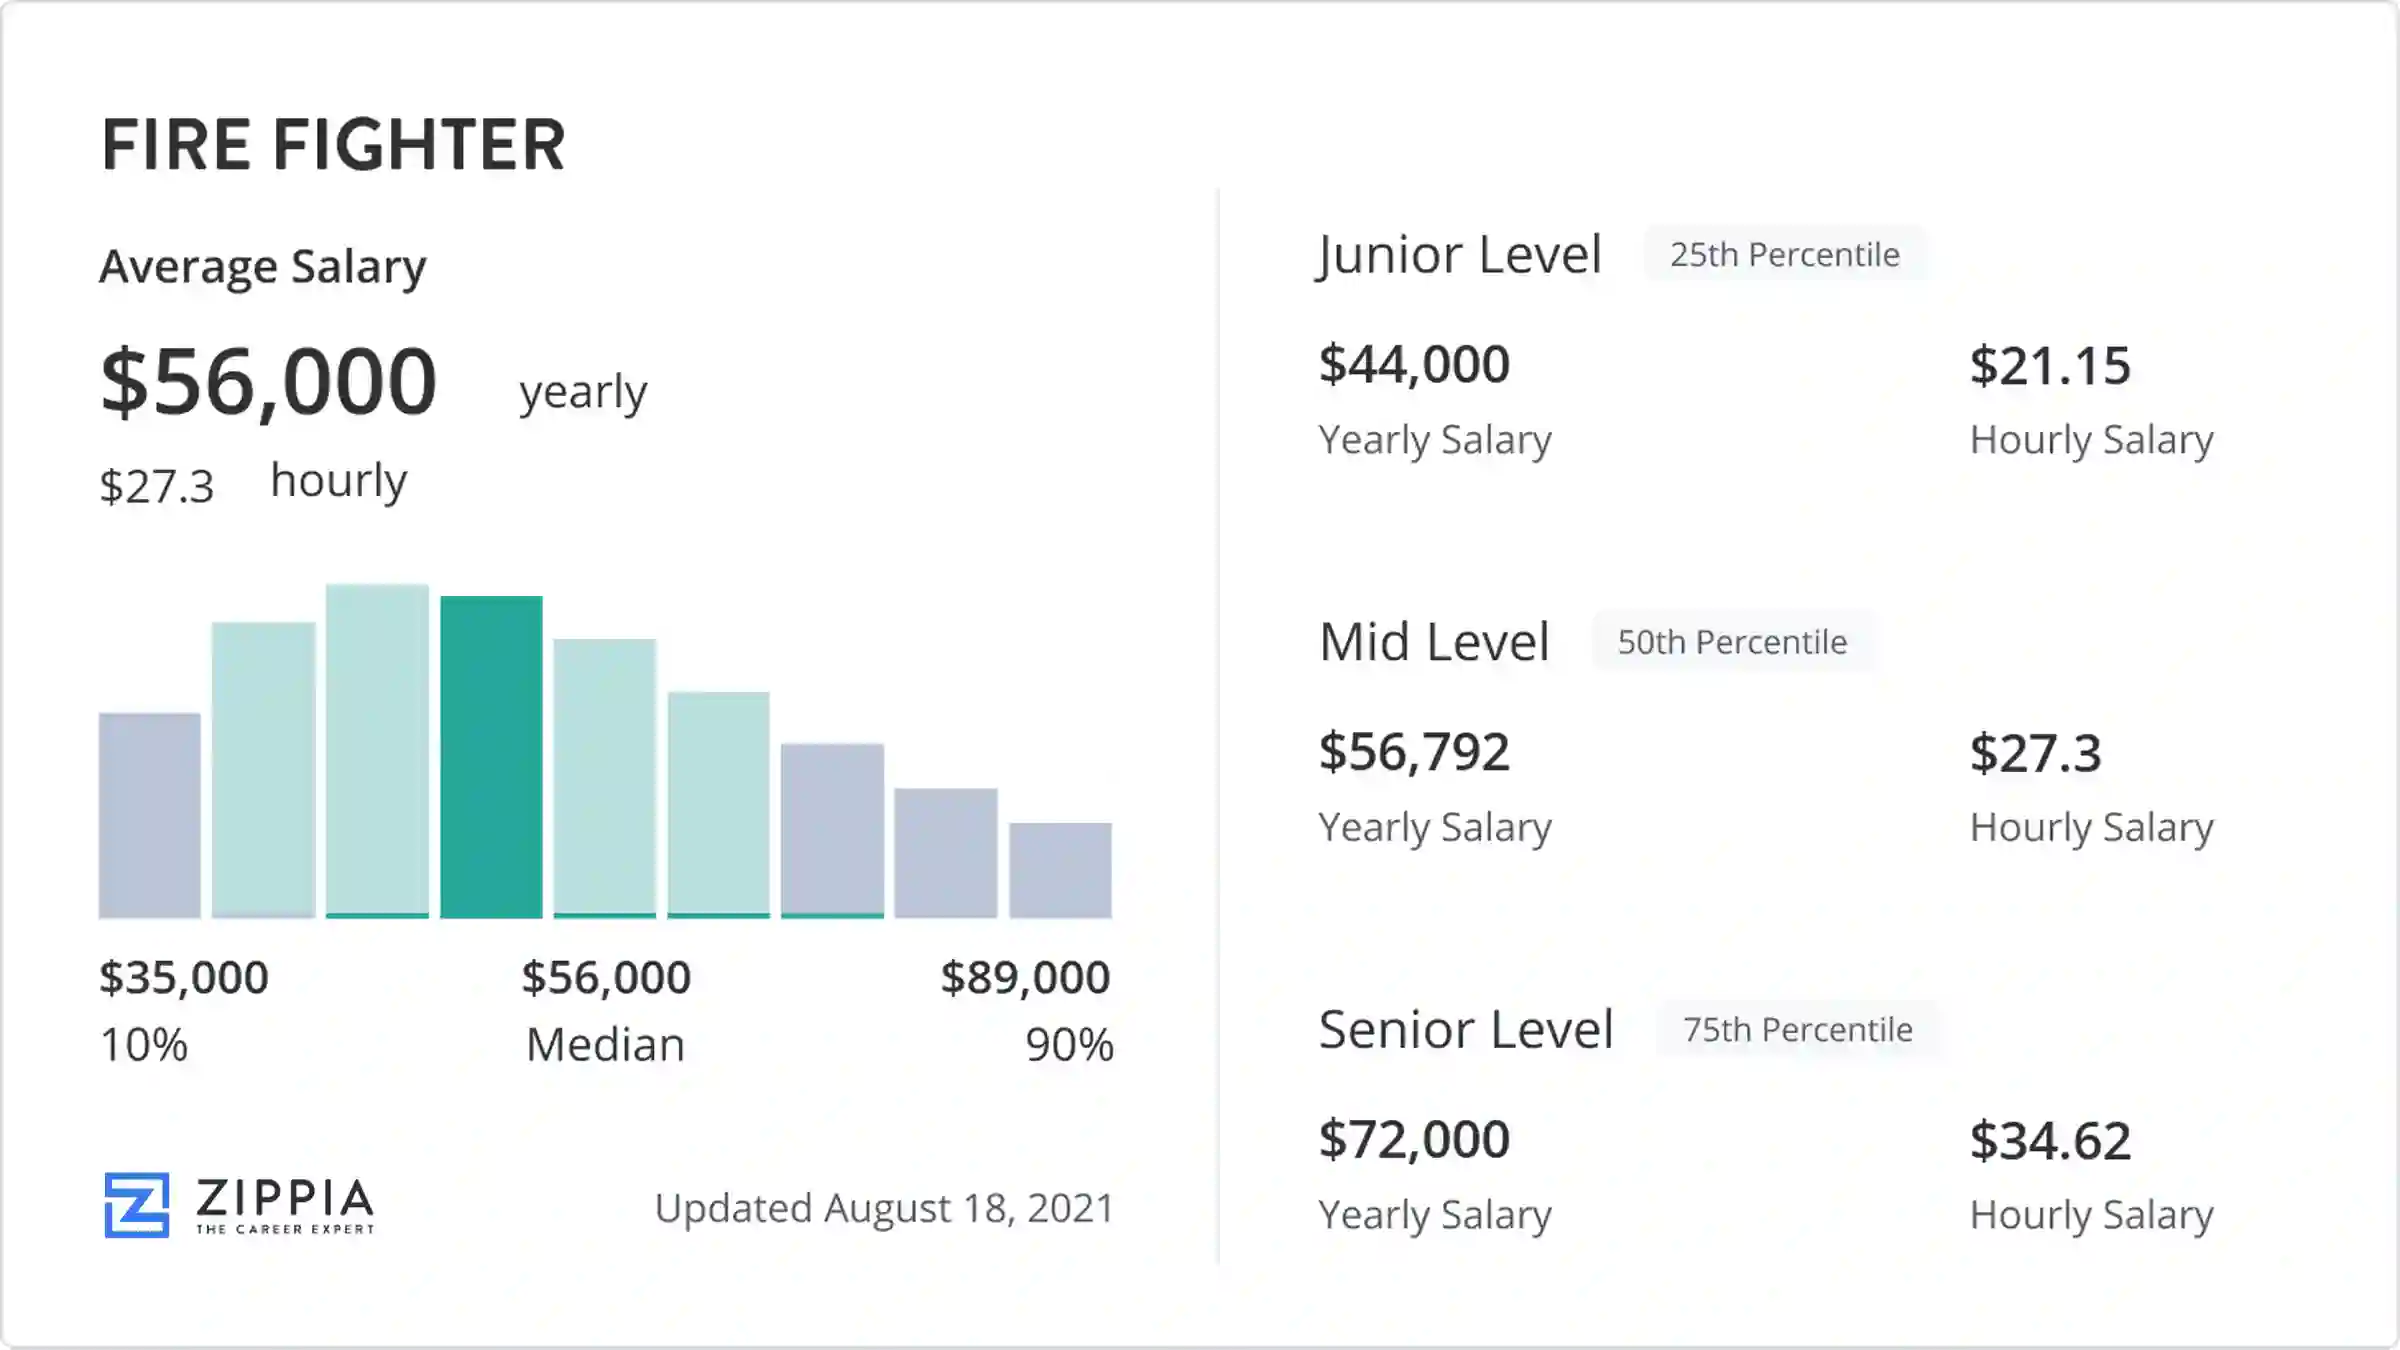The height and width of the screenshot is (1350, 2400).
Task: Click the ZIPPIA The Career Expert wordmark
Action: [x=285, y=1205]
